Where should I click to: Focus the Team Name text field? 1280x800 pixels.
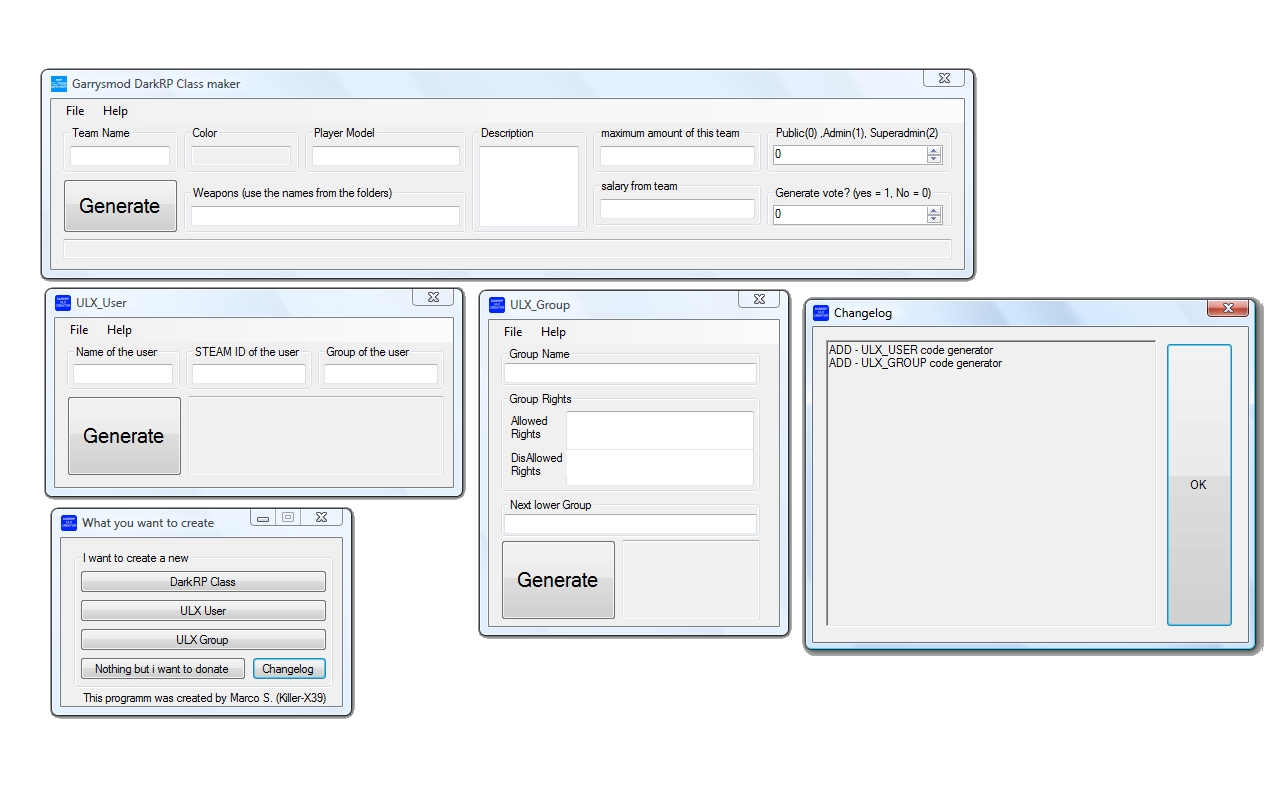click(120, 156)
